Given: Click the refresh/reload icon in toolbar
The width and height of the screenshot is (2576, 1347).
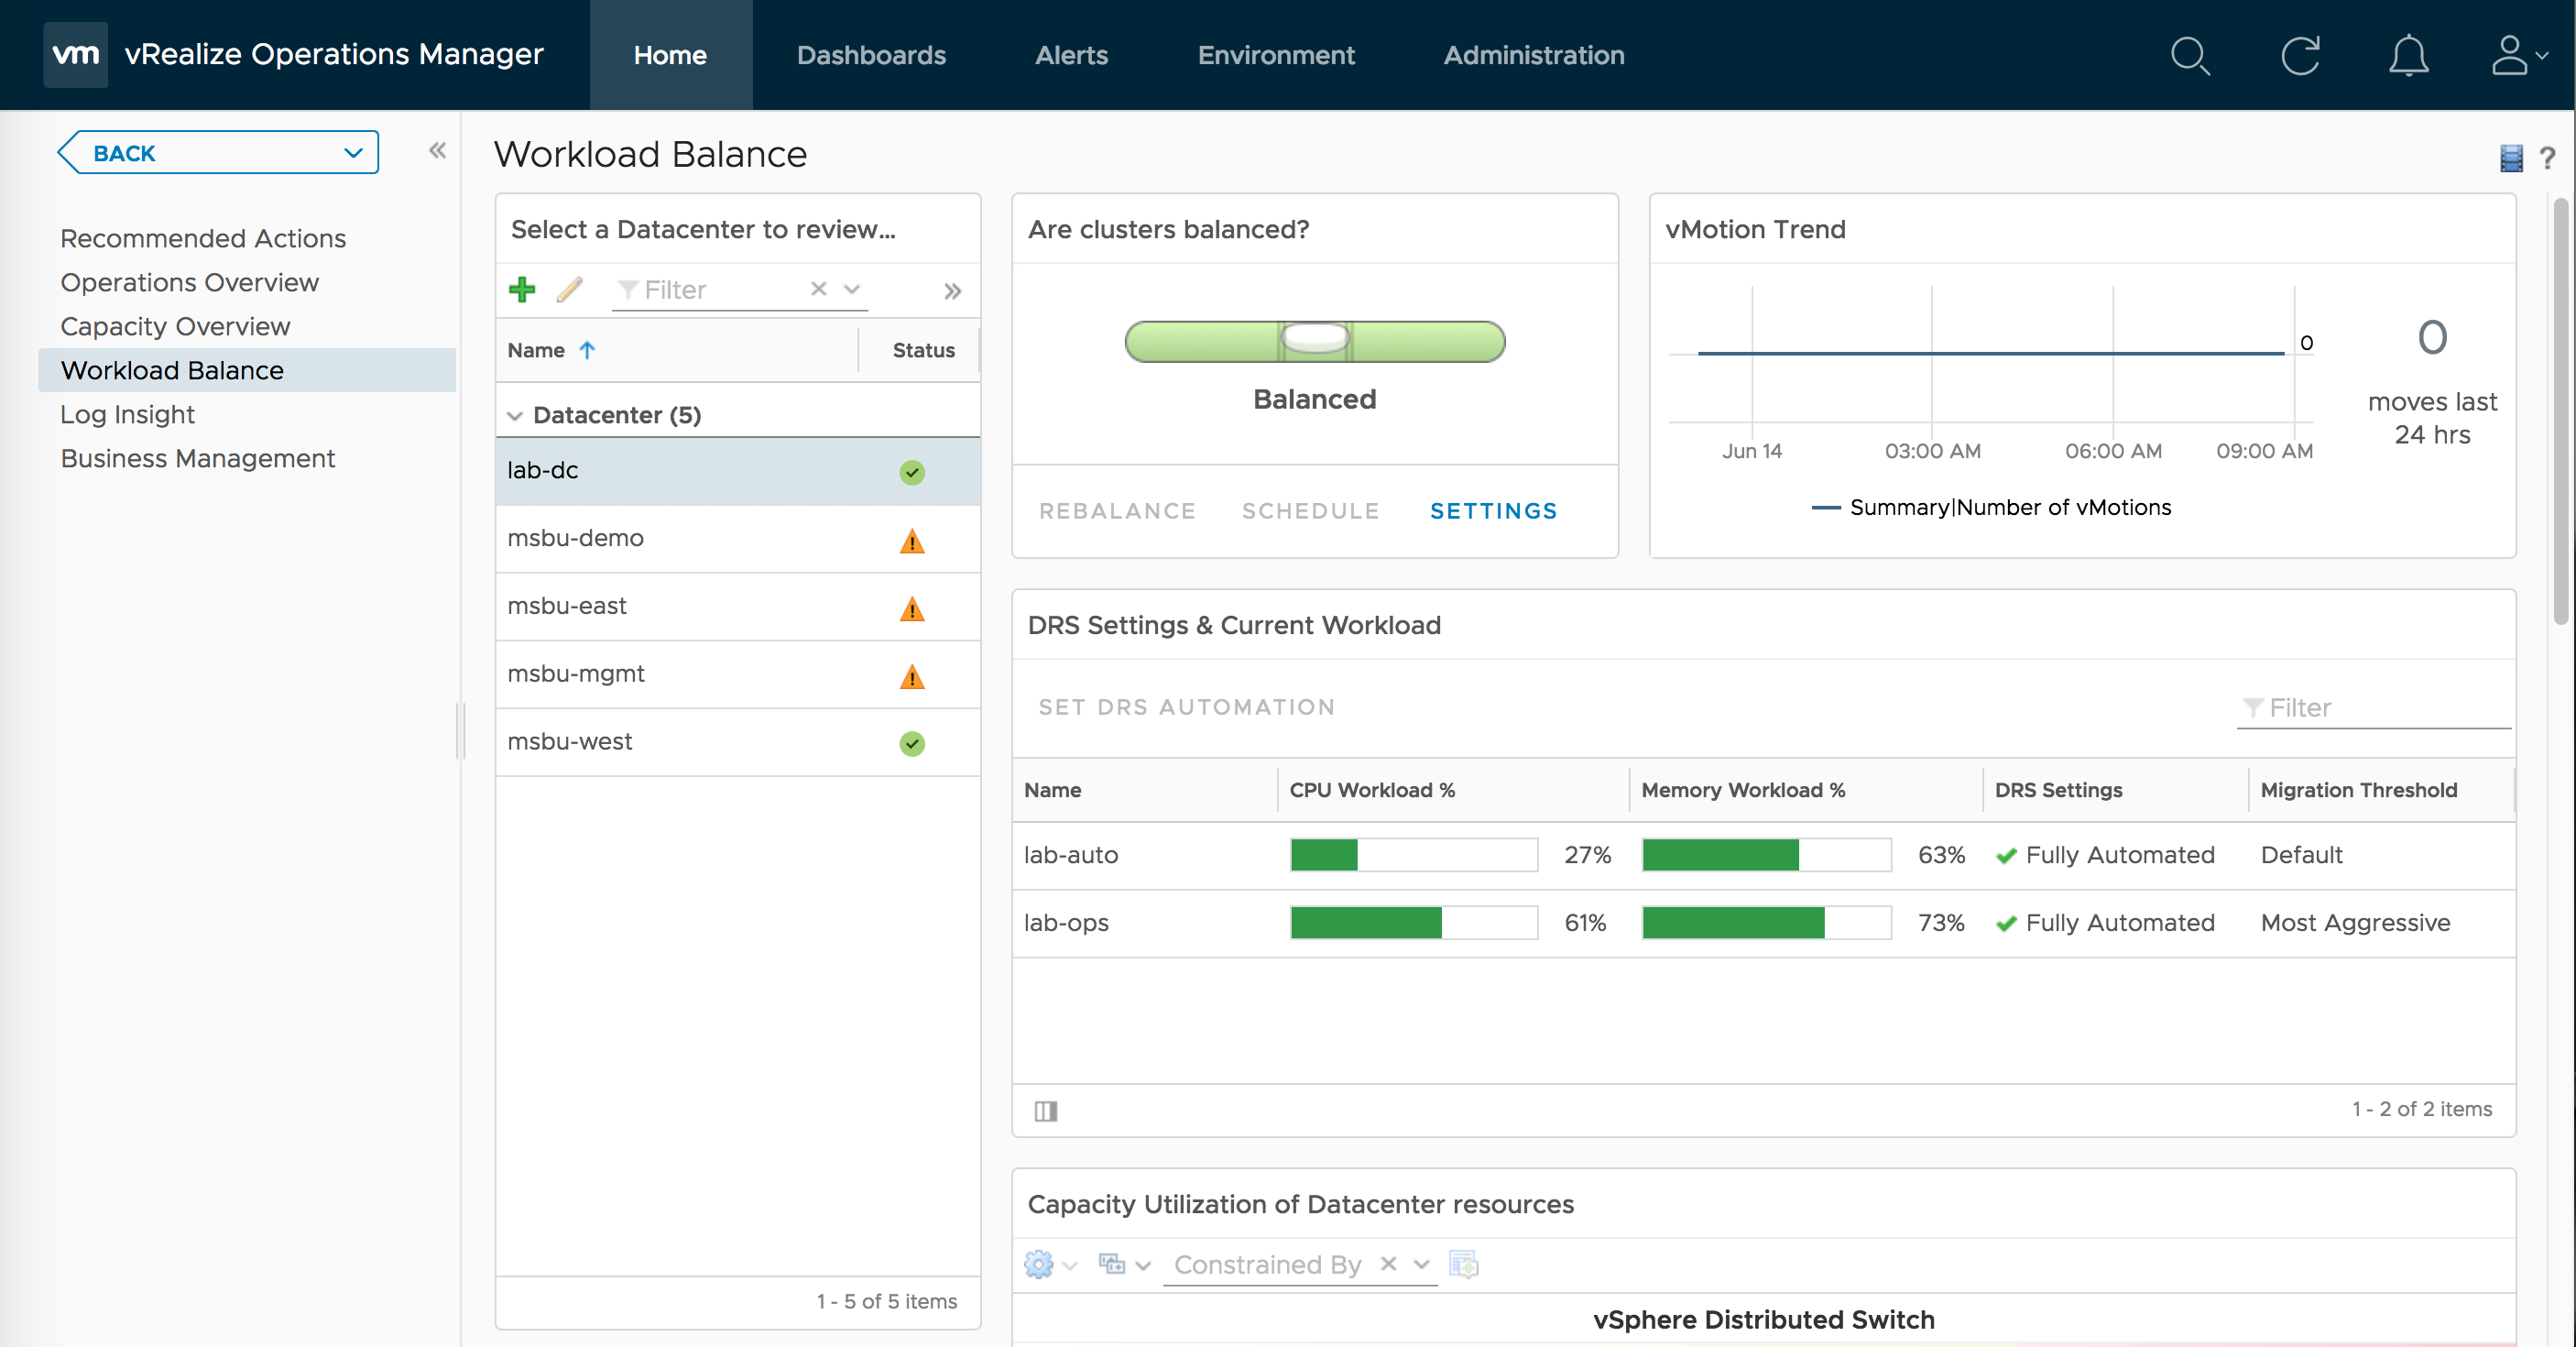Looking at the screenshot, I should (2300, 55).
